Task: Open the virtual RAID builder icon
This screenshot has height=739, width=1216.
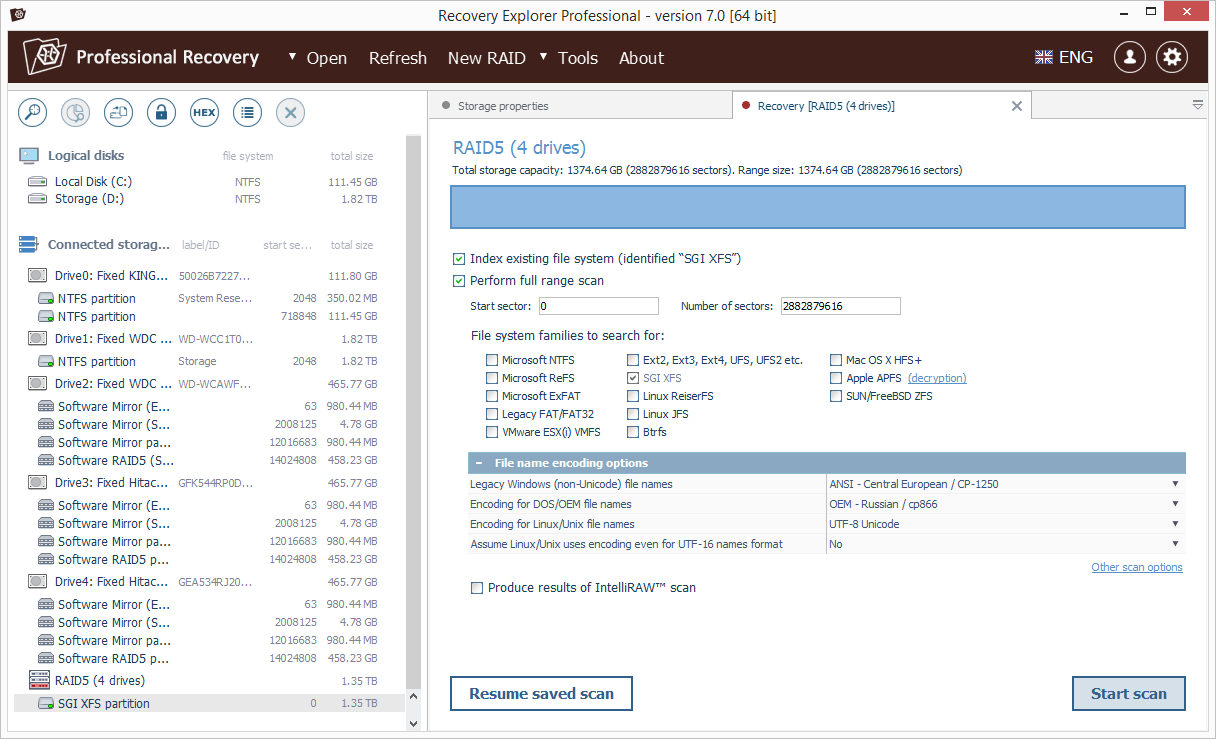Action: click(118, 112)
